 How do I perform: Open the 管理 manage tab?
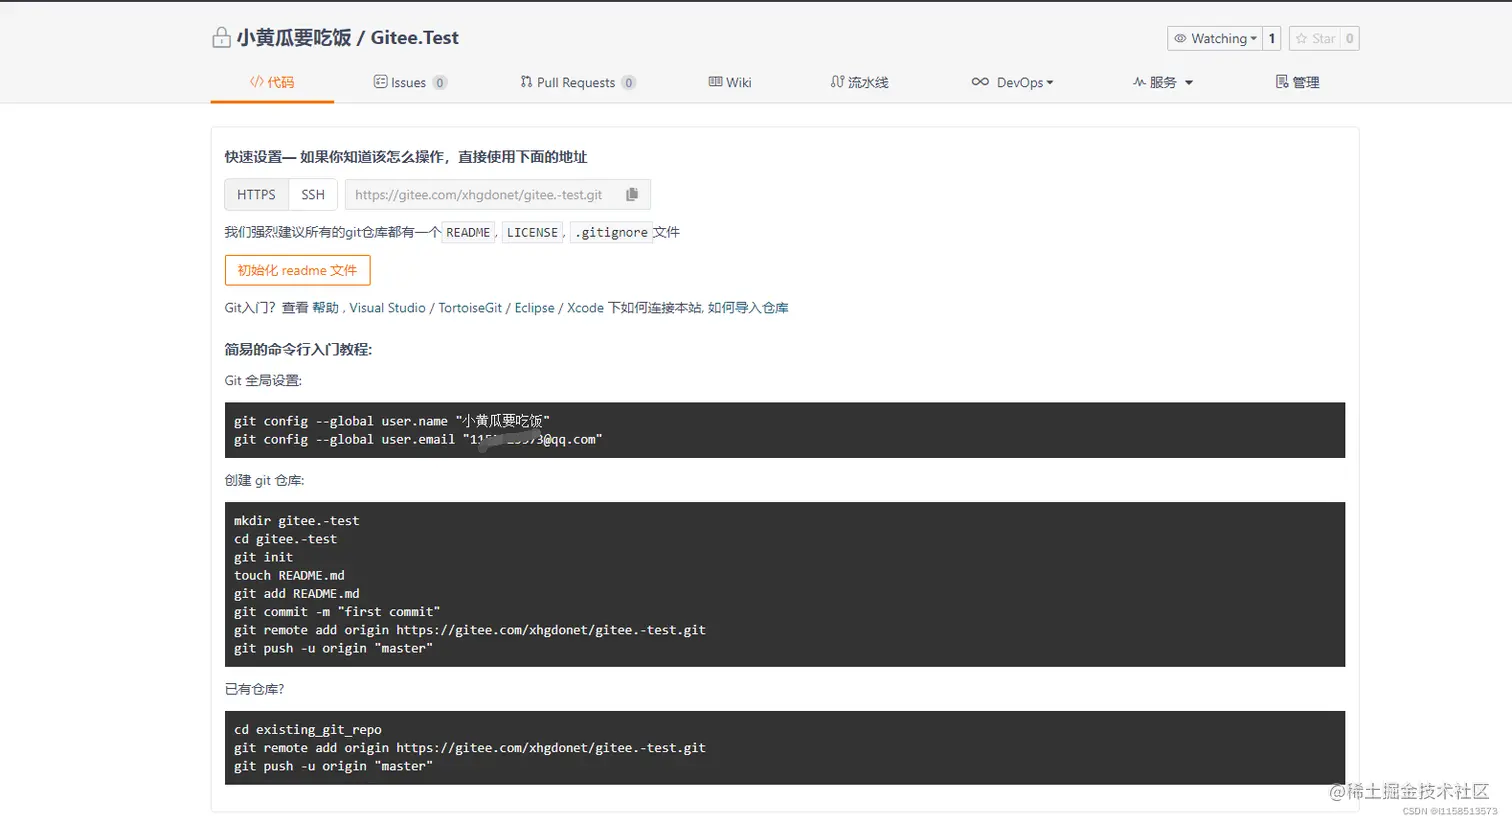(1297, 82)
